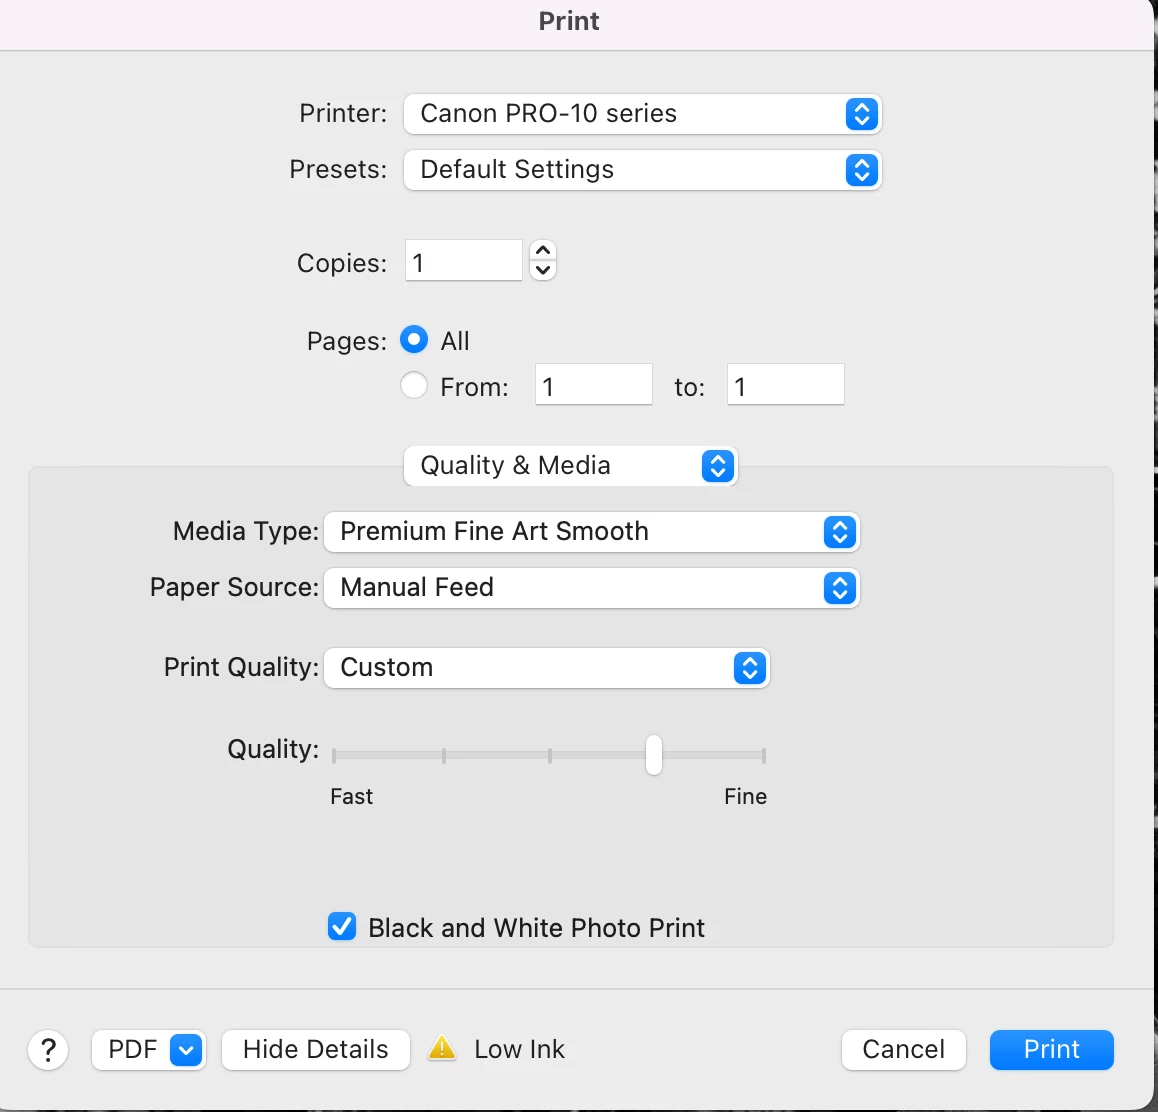Open the Printer dropdown menu
Image resolution: width=1158 pixels, height=1112 pixels.
coord(642,114)
